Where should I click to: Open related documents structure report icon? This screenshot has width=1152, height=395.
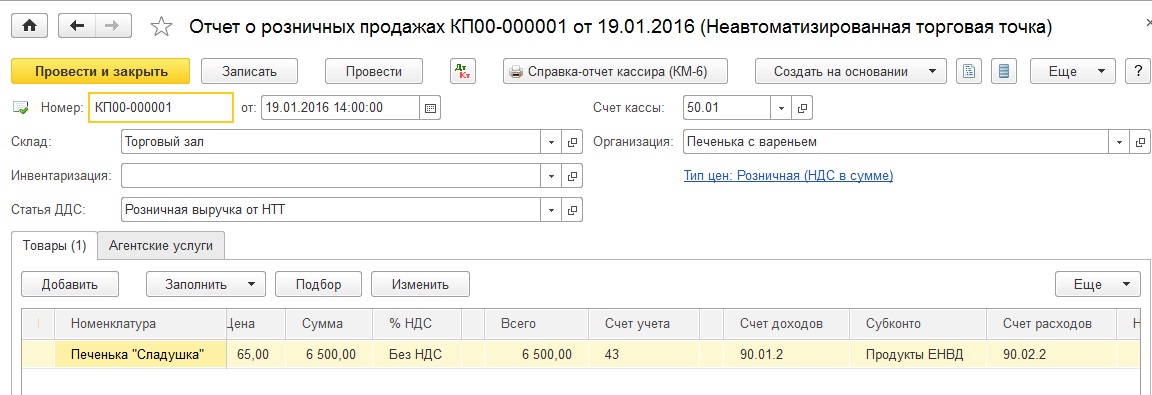pyautogui.click(x=970, y=71)
